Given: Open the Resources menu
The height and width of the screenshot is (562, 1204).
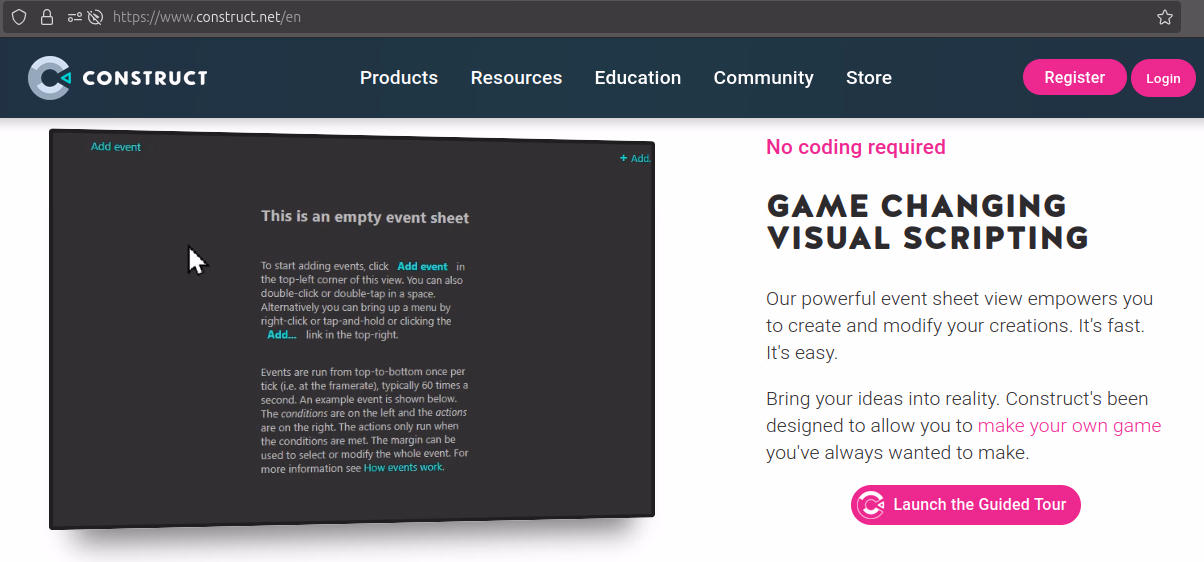Looking at the screenshot, I should 516,78.
